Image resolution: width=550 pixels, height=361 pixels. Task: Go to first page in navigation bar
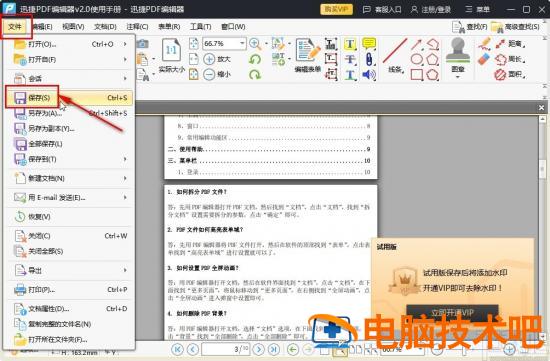(177, 349)
